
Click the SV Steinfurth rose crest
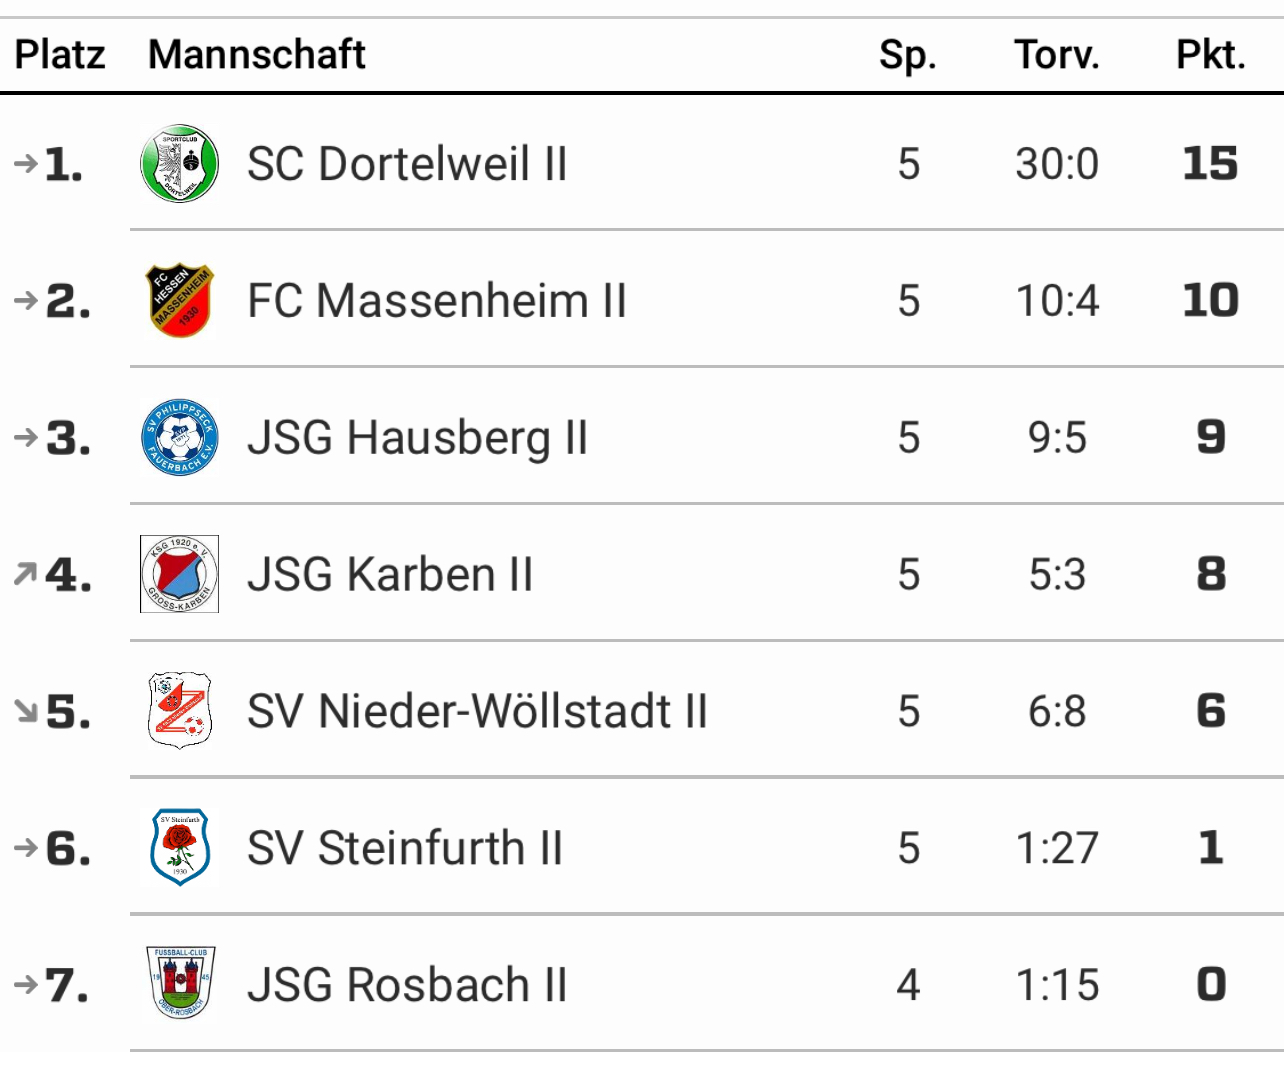tap(180, 848)
